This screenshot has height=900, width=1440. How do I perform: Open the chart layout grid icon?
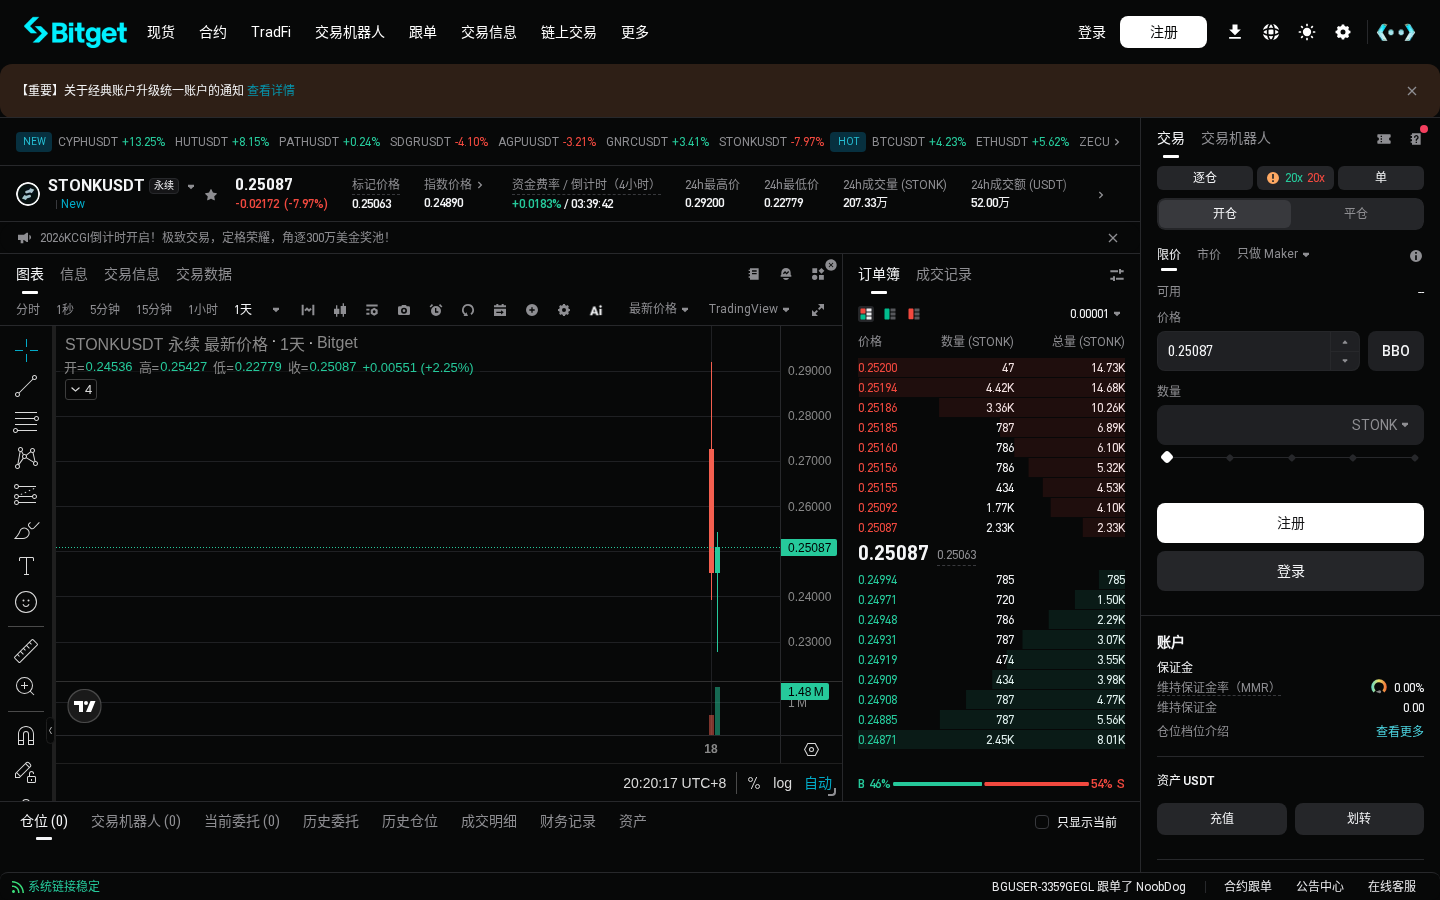pyautogui.click(x=818, y=274)
